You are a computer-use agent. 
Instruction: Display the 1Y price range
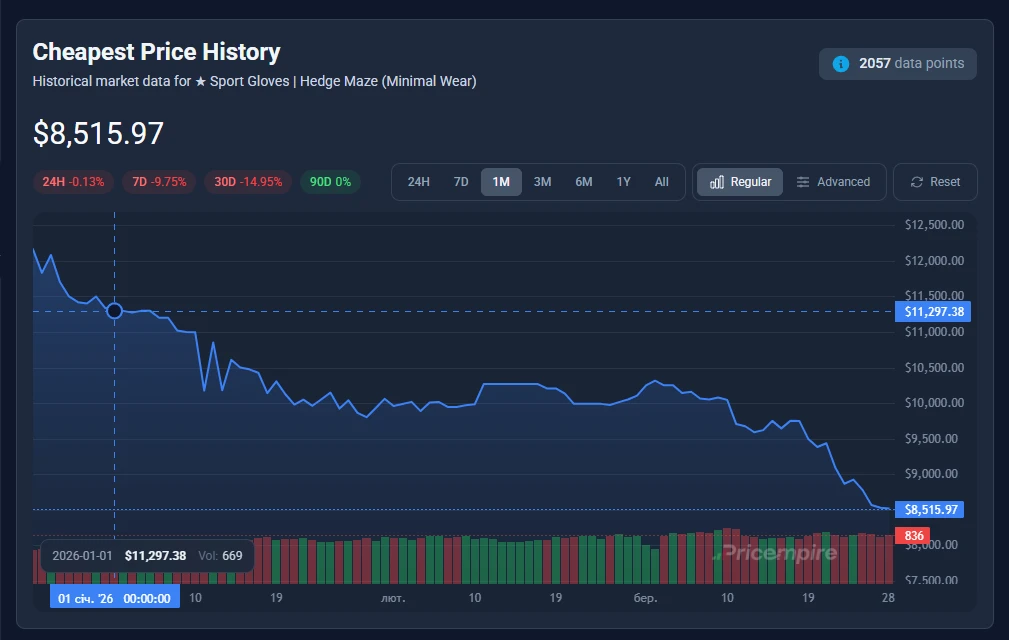(x=623, y=182)
